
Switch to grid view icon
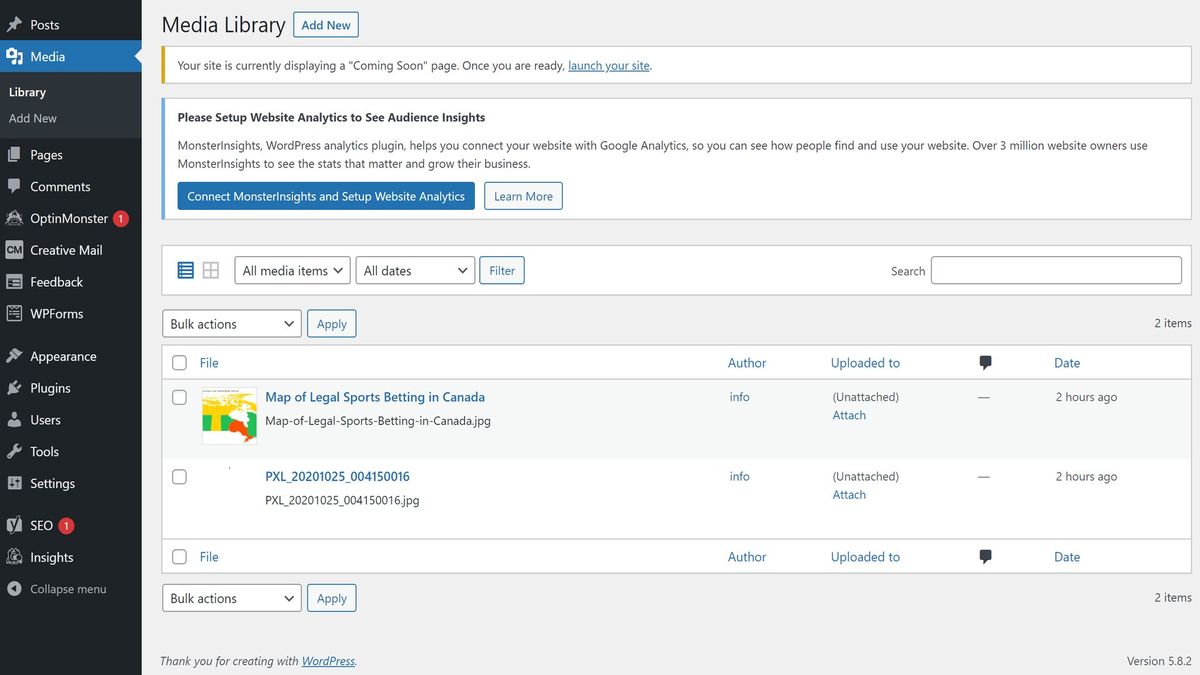pyautogui.click(x=211, y=270)
